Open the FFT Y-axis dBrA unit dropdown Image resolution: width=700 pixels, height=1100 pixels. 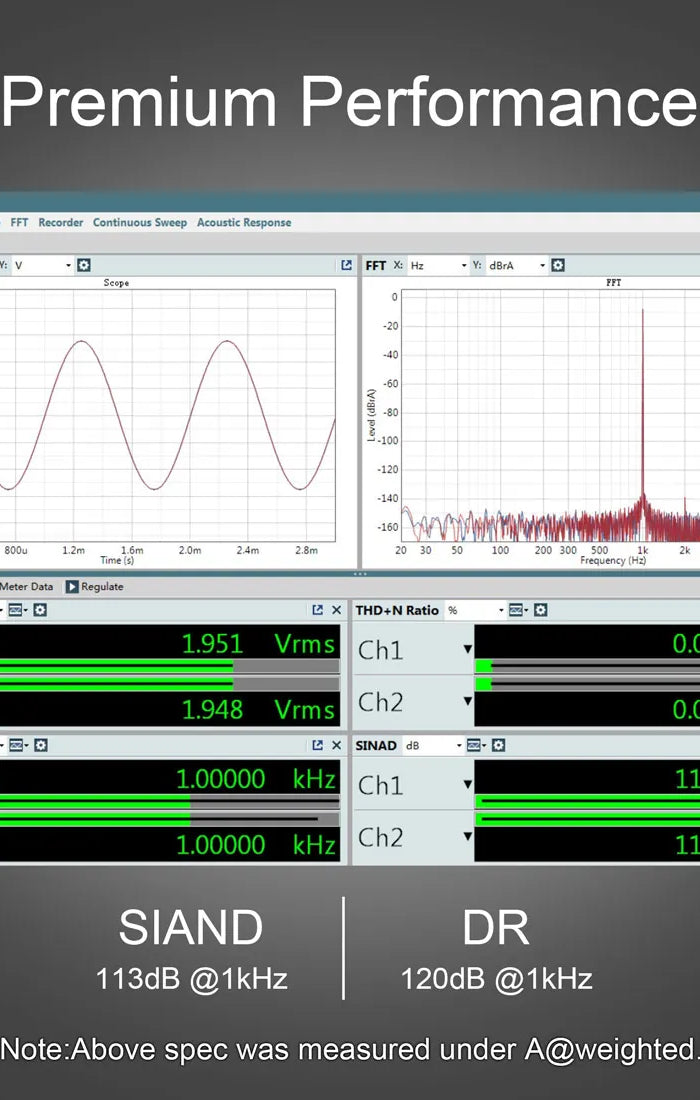click(x=515, y=265)
